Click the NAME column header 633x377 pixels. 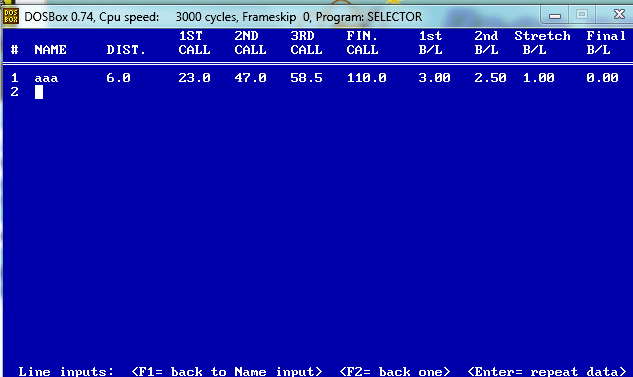pyautogui.click(x=50, y=50)
